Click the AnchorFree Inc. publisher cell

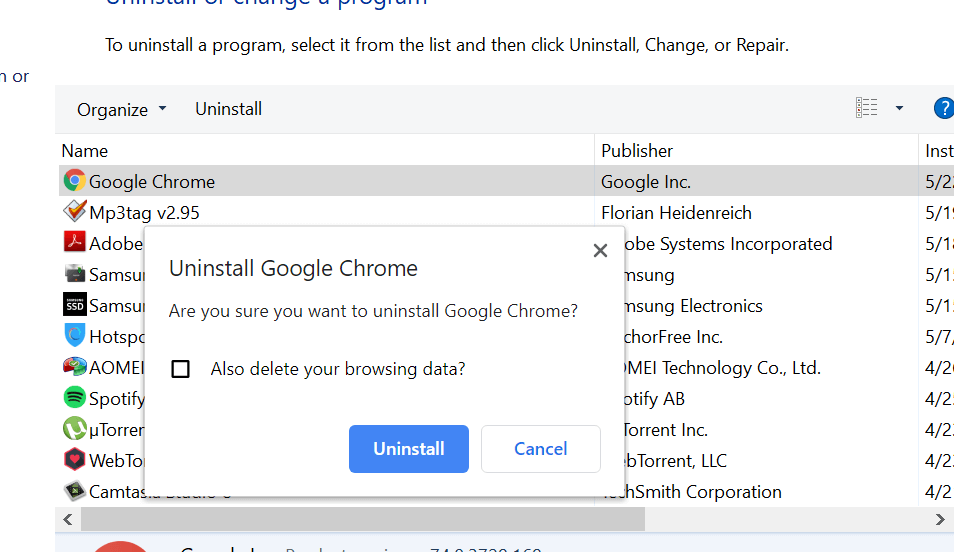point(674,337)
